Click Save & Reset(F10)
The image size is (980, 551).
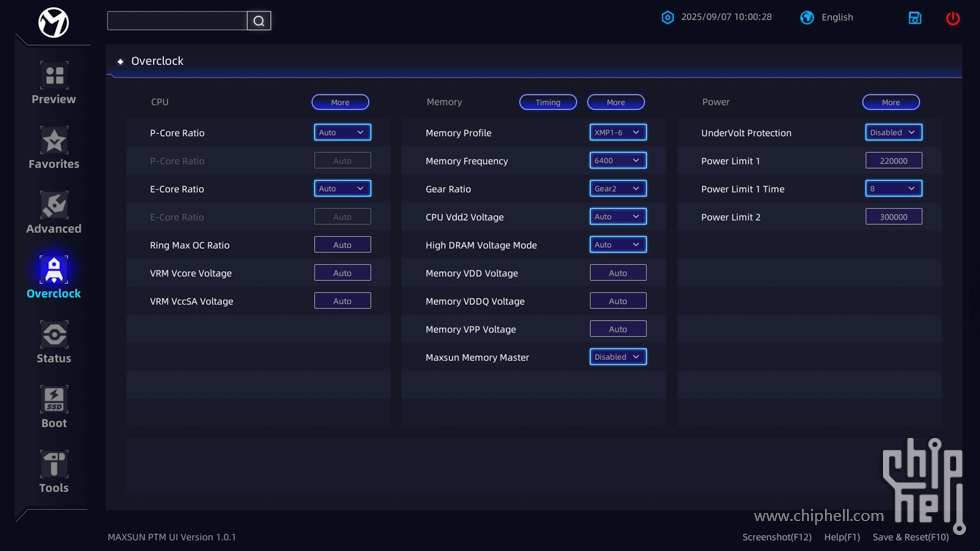pos(911,537)
